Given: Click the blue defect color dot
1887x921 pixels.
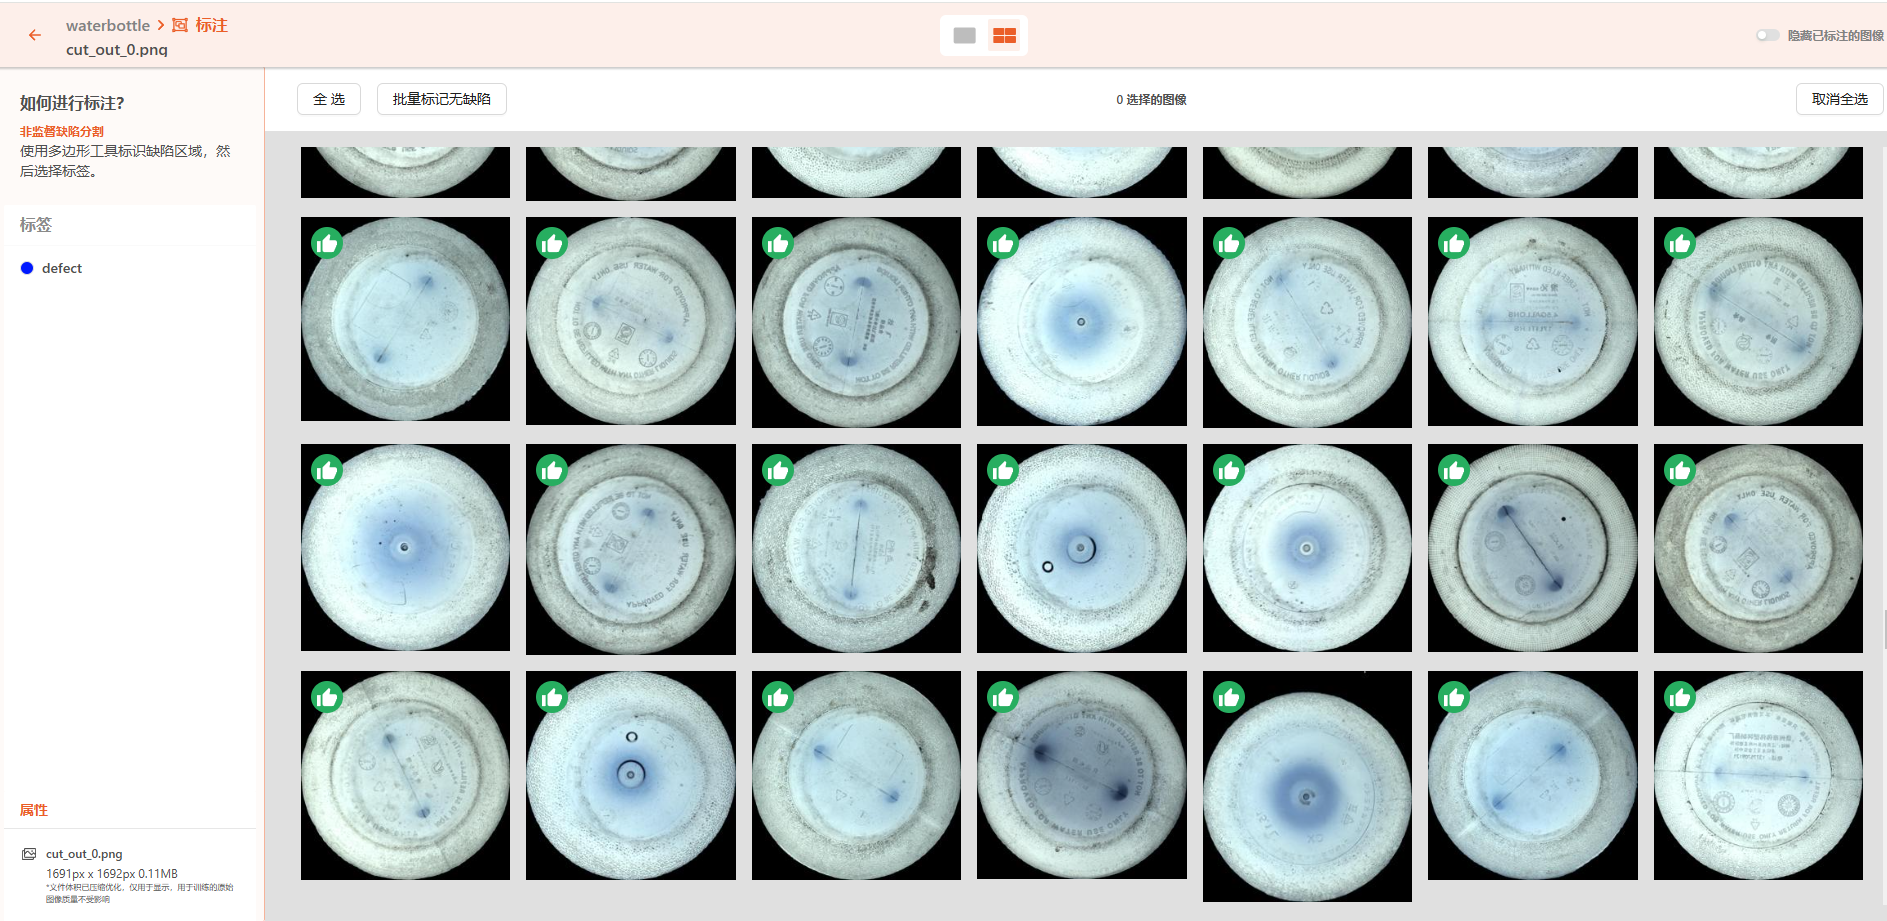Looking at the screenshot, I should (27, 268).
